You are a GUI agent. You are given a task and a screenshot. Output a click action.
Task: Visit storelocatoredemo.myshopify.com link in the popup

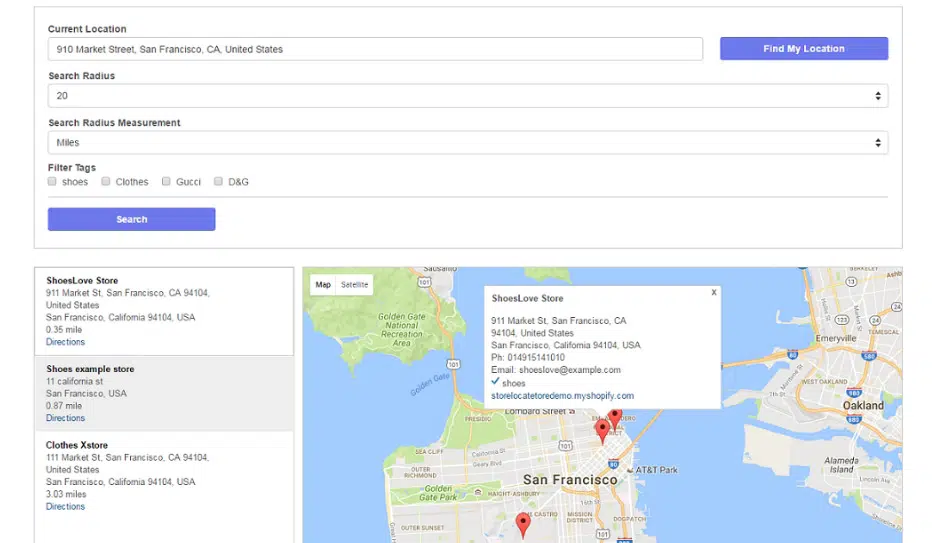tap(562, 396)
